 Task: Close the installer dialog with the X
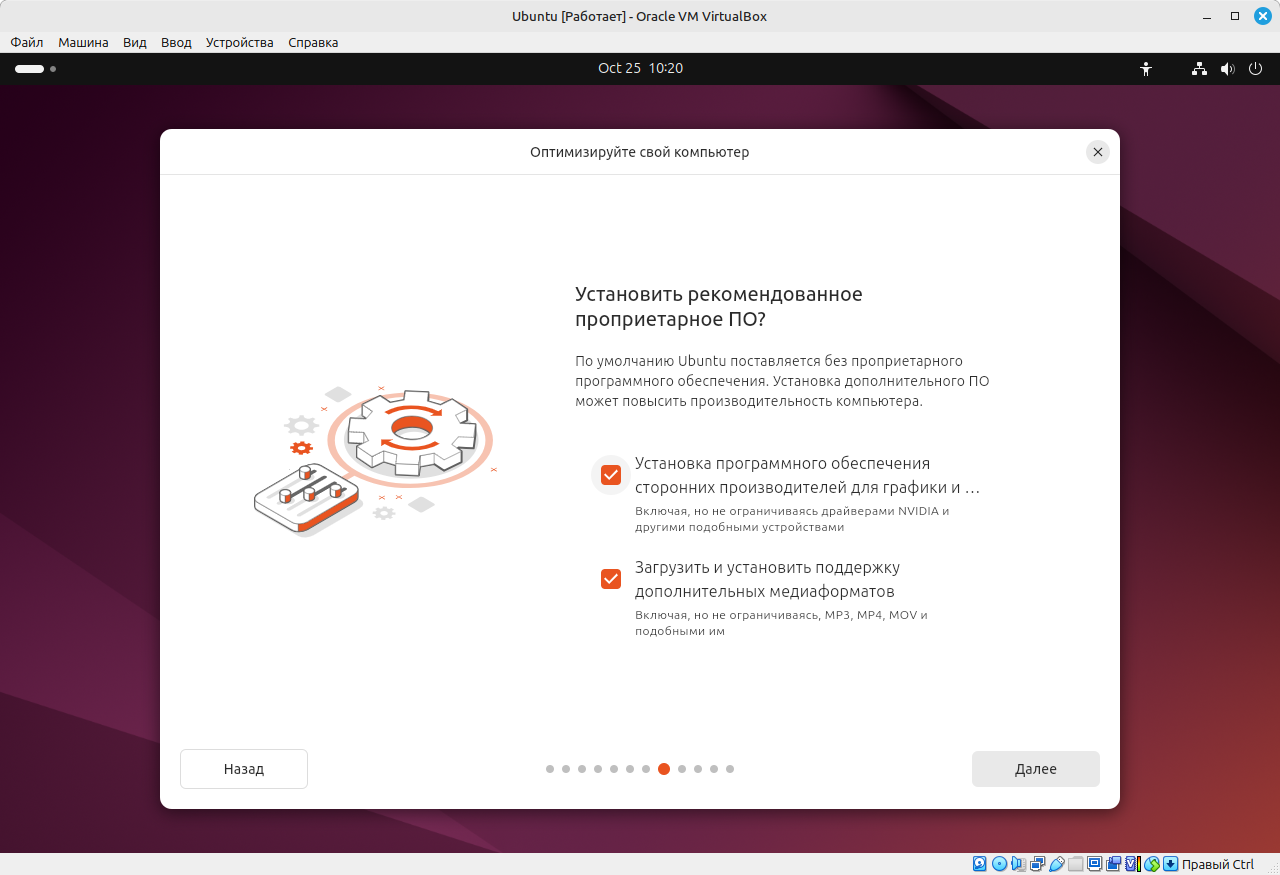(x=1098, y=152)
